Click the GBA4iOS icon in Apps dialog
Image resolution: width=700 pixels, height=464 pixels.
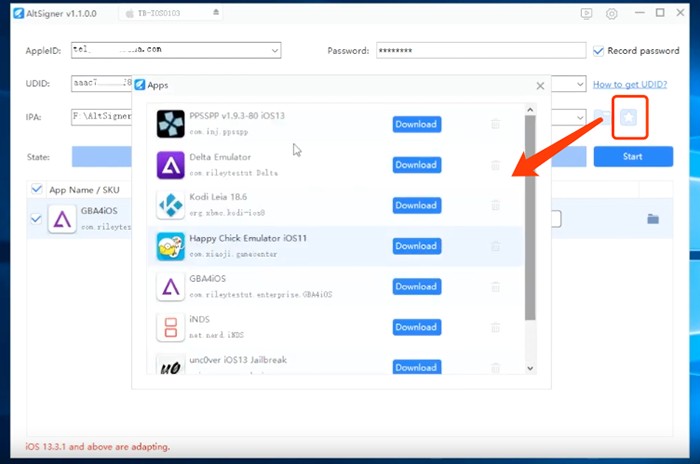[170, 287]
